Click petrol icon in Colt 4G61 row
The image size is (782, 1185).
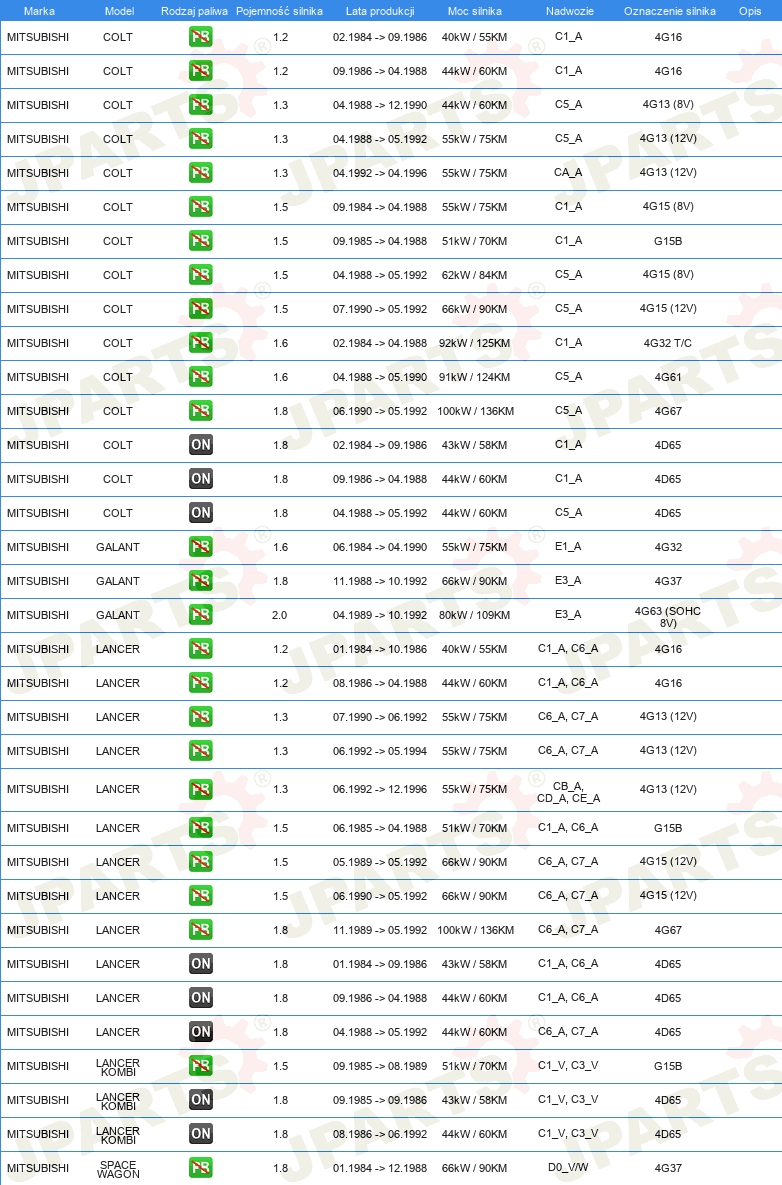coord(200,377)
